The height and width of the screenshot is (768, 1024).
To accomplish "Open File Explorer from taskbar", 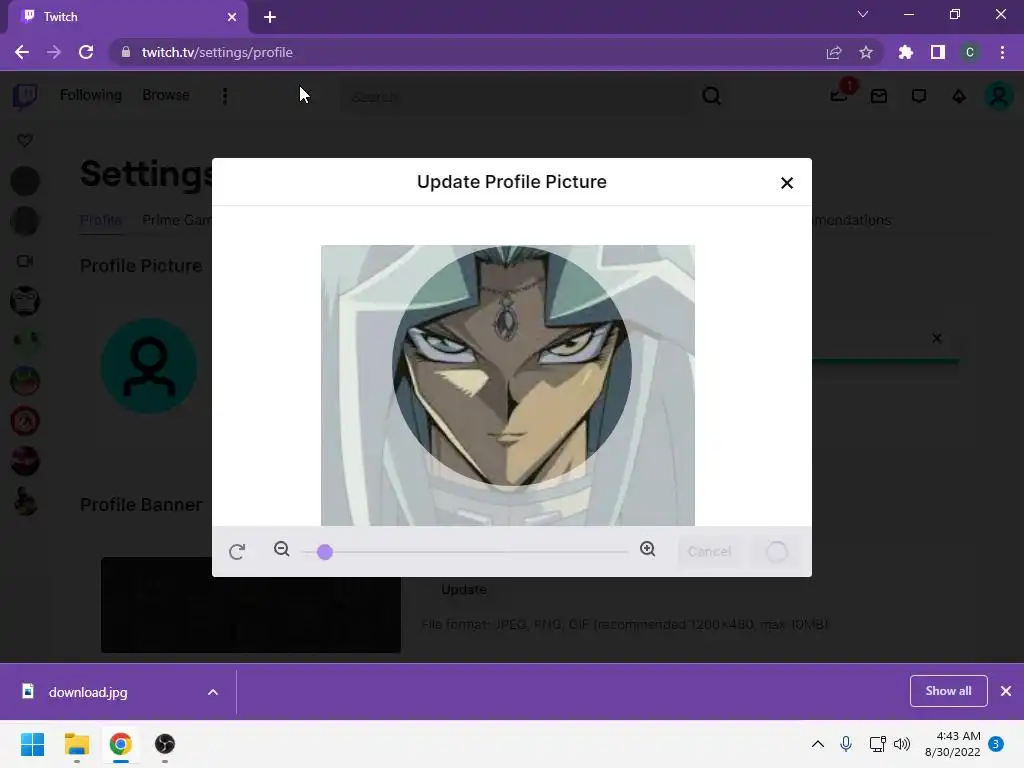I will click(x=76, y=744).
